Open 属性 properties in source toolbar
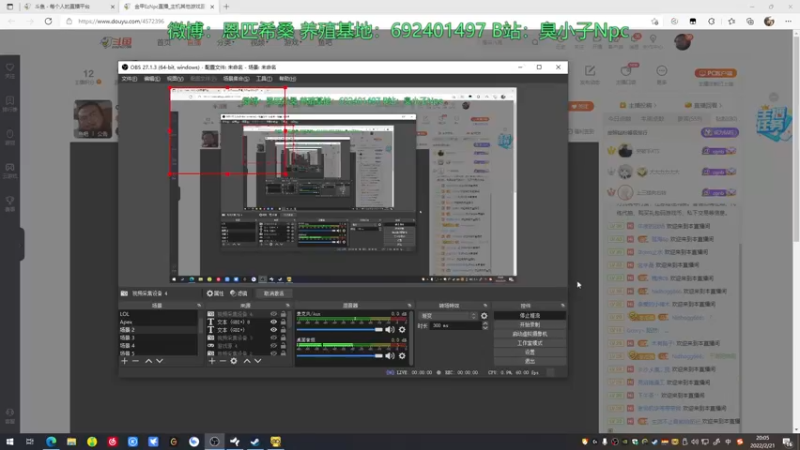 click(215, 293)
